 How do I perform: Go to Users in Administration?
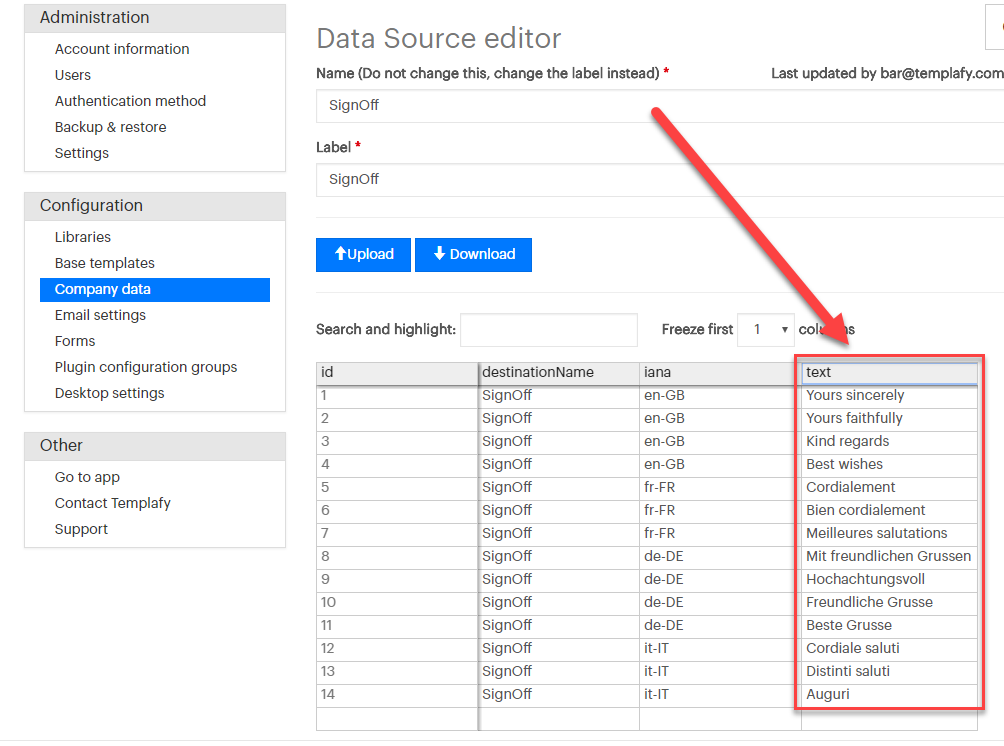click(x=73, y=76)
